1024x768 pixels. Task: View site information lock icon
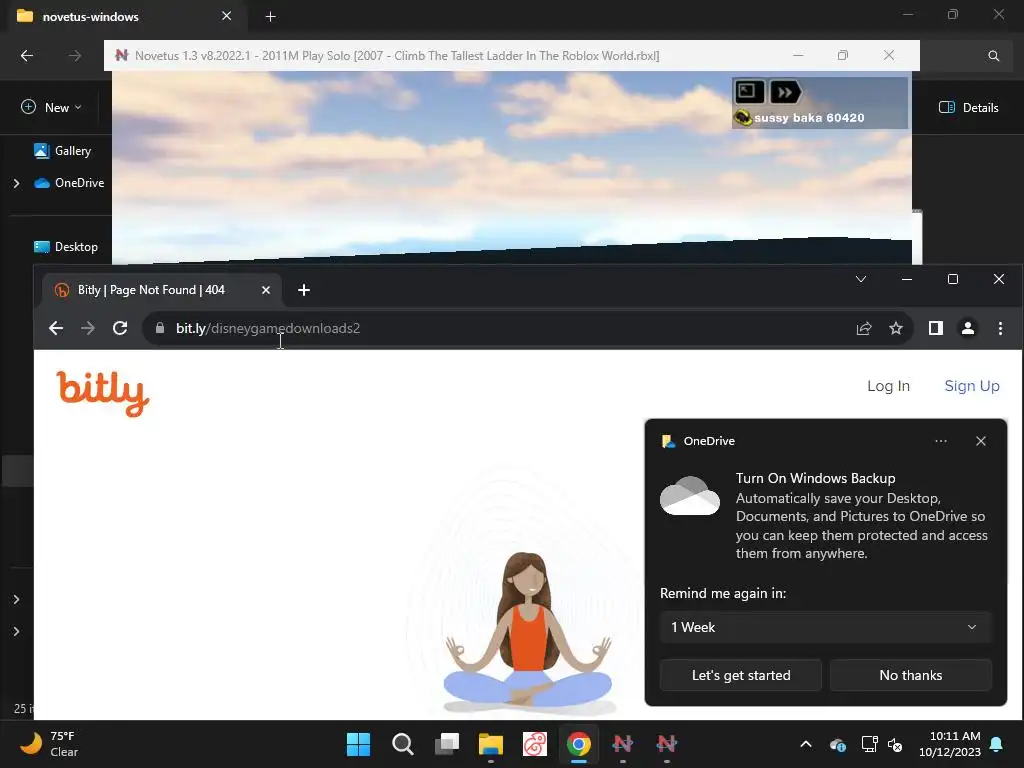160,328
